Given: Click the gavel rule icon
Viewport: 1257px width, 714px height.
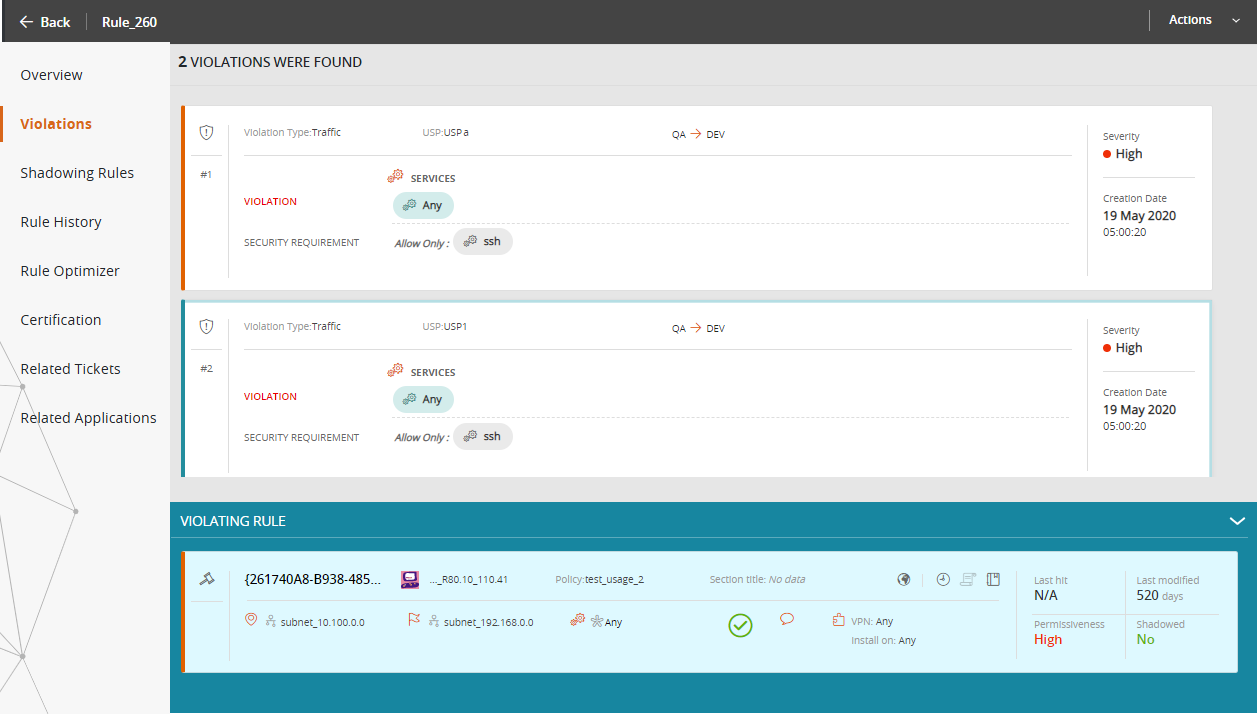Looking at the screenshot, I should coord(207,579).
